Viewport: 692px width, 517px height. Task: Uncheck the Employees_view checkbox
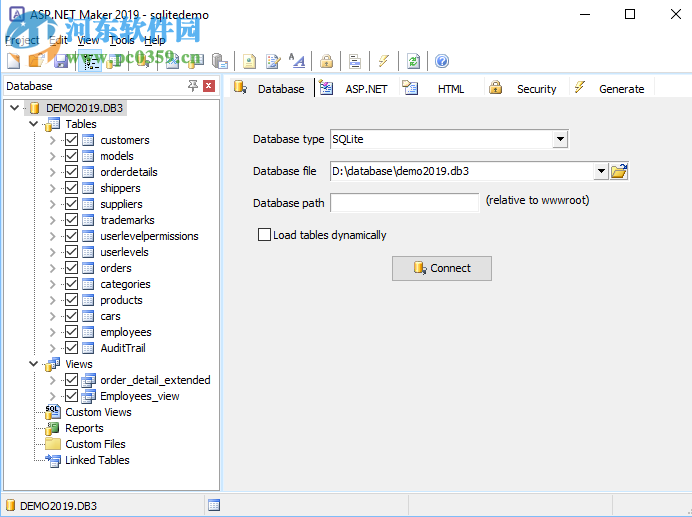[x=71, y=396]
